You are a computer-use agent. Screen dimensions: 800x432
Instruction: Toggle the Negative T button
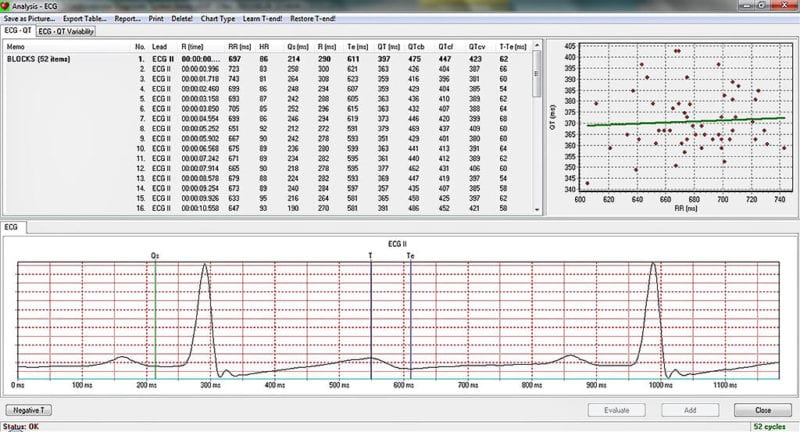[29, 410]
